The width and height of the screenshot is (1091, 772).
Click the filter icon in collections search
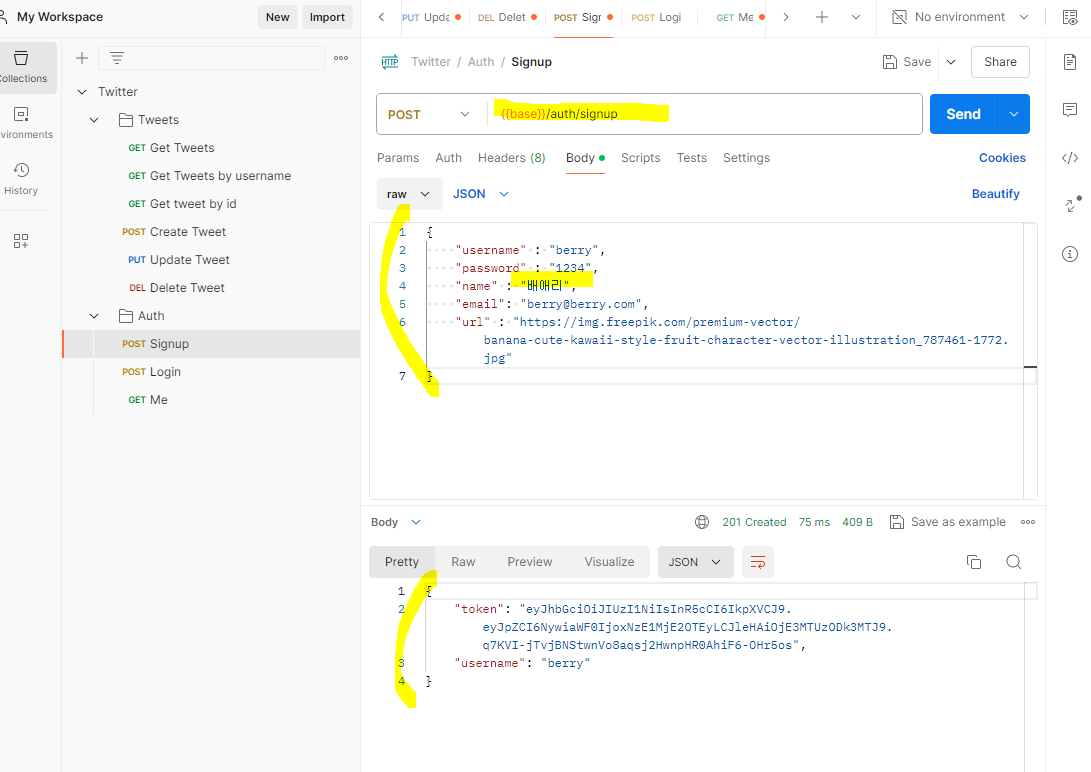[x=117, y=58]
